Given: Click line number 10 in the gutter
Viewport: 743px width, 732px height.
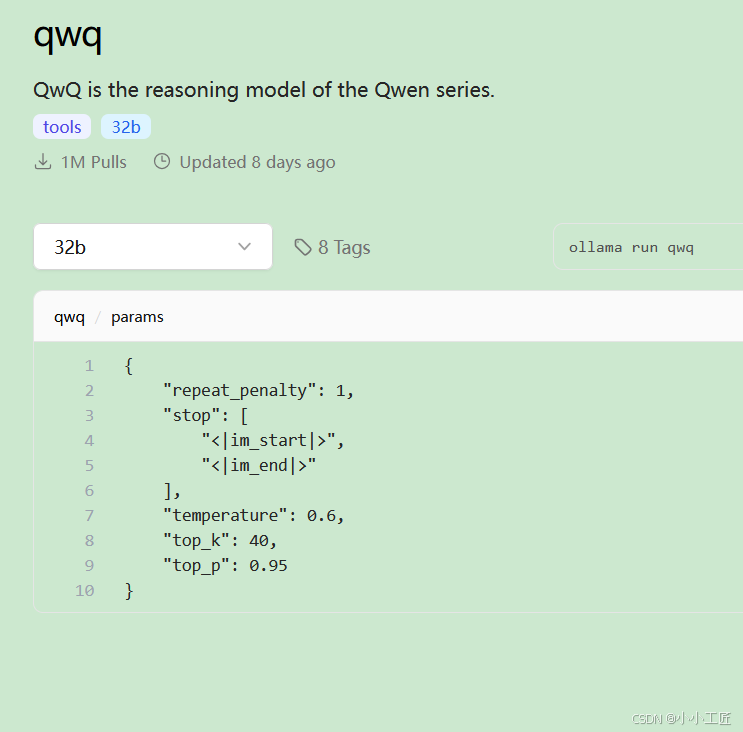Looking at the screenshot, I should tap(84, 590).
